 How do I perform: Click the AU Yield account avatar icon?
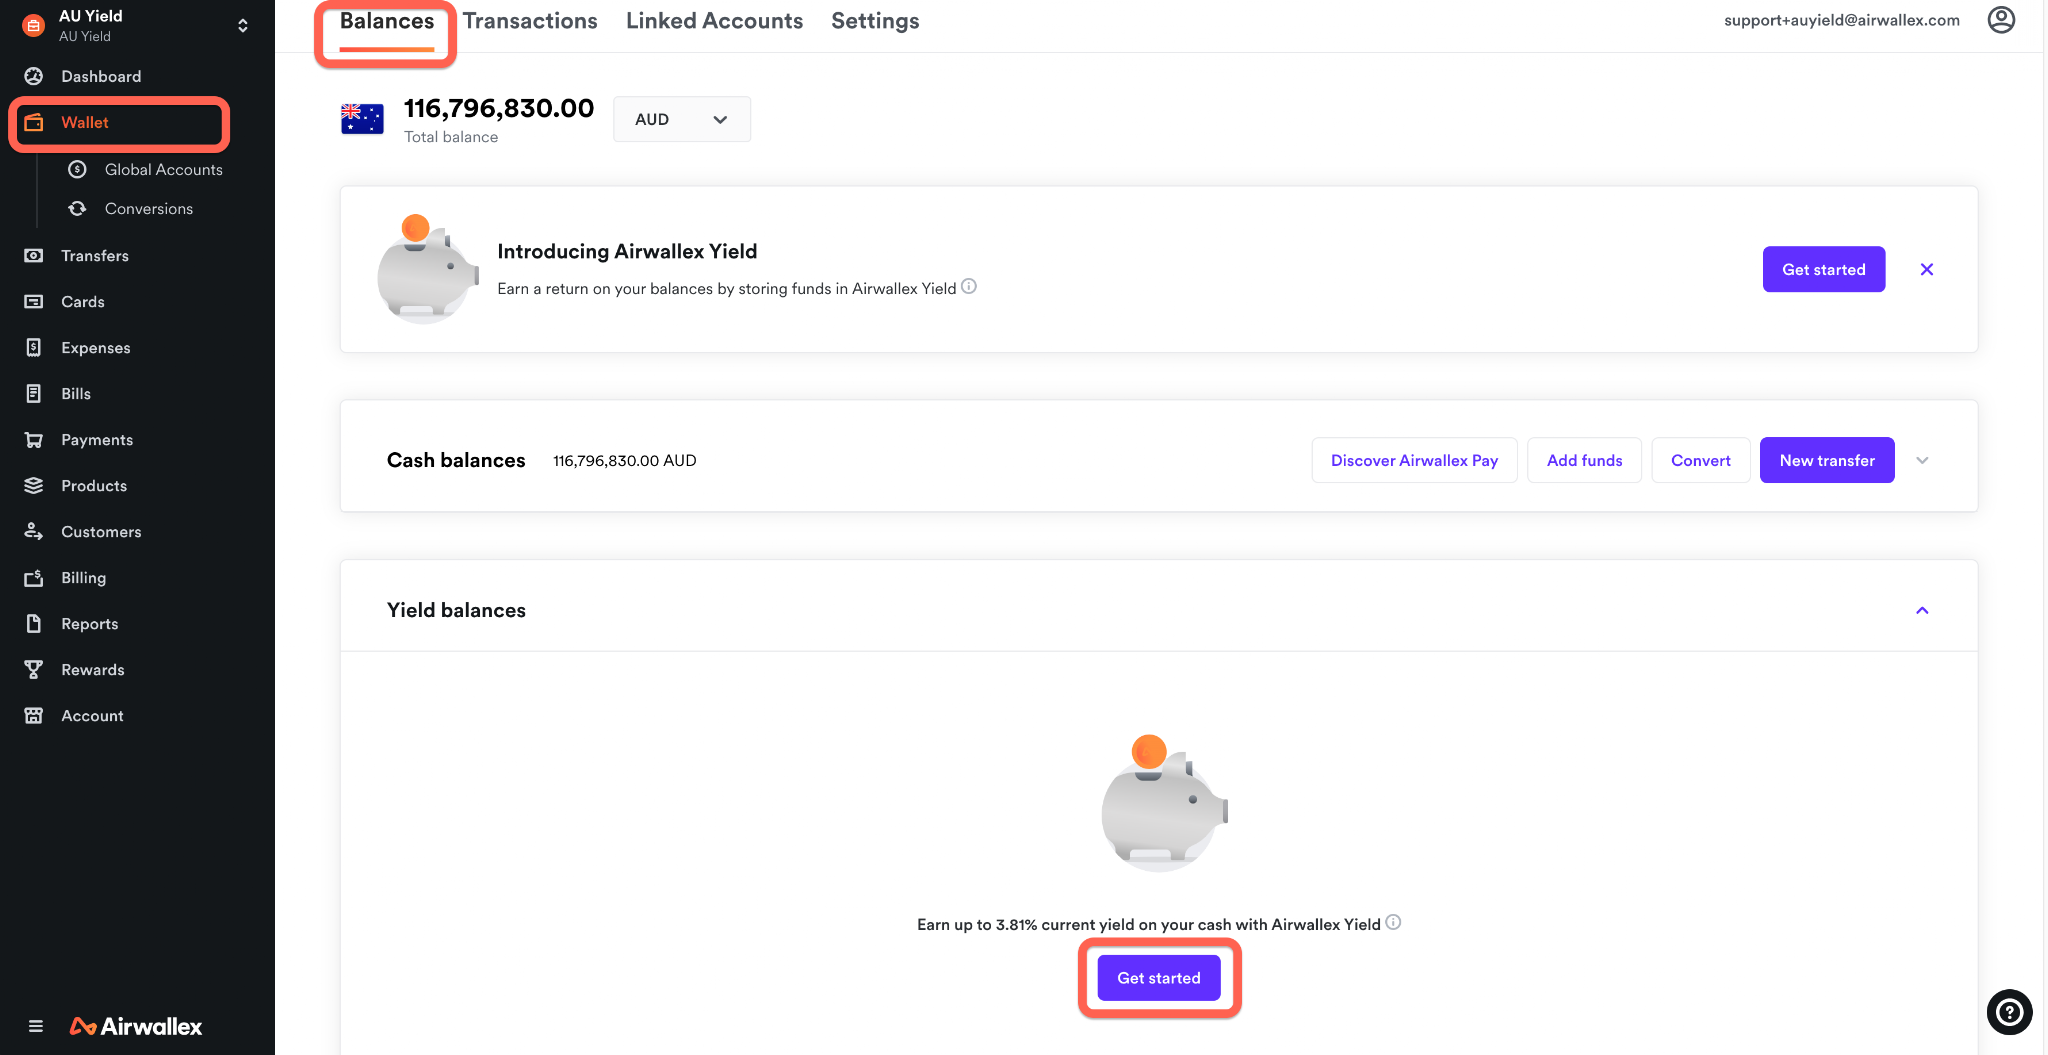coord(34,26)
